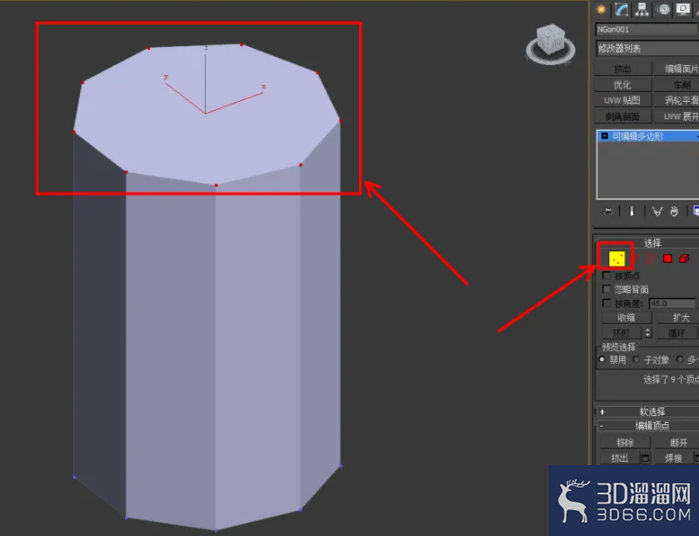Click the 选择了 9 个顶点 status text
Viewport: 699px width, 536px height.
670,379
